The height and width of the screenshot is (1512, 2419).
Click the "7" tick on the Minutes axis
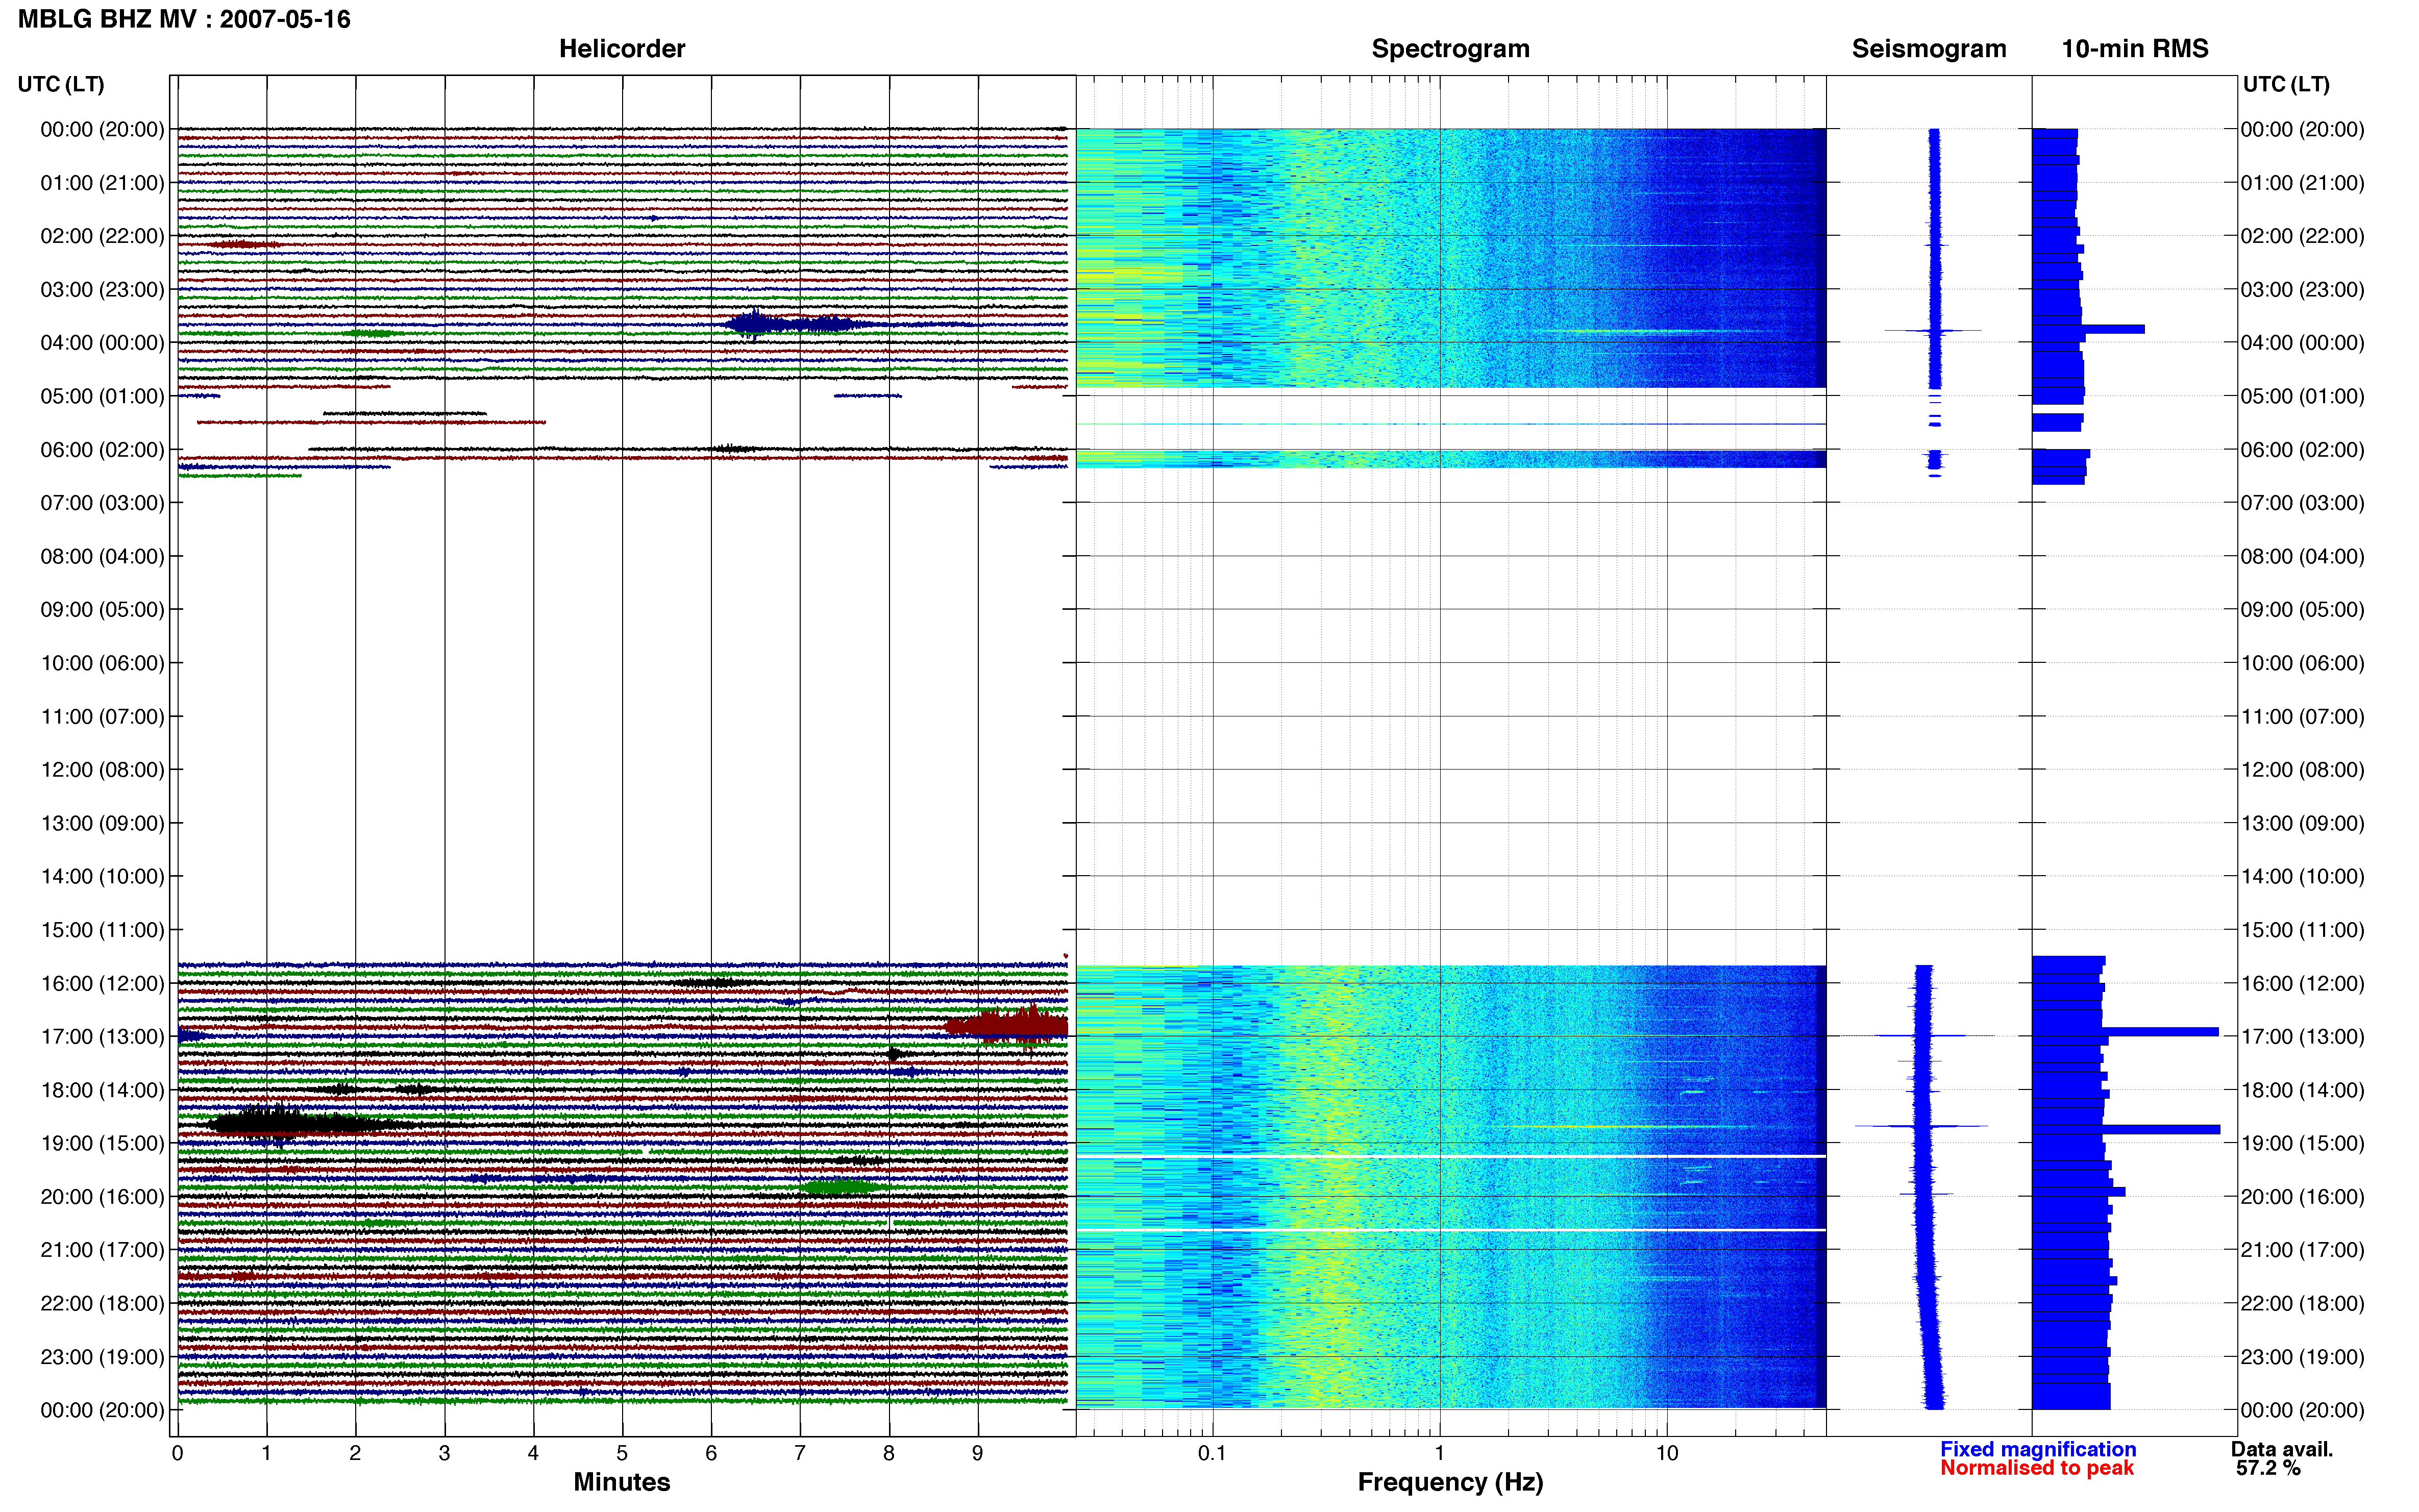point(800,1453)
